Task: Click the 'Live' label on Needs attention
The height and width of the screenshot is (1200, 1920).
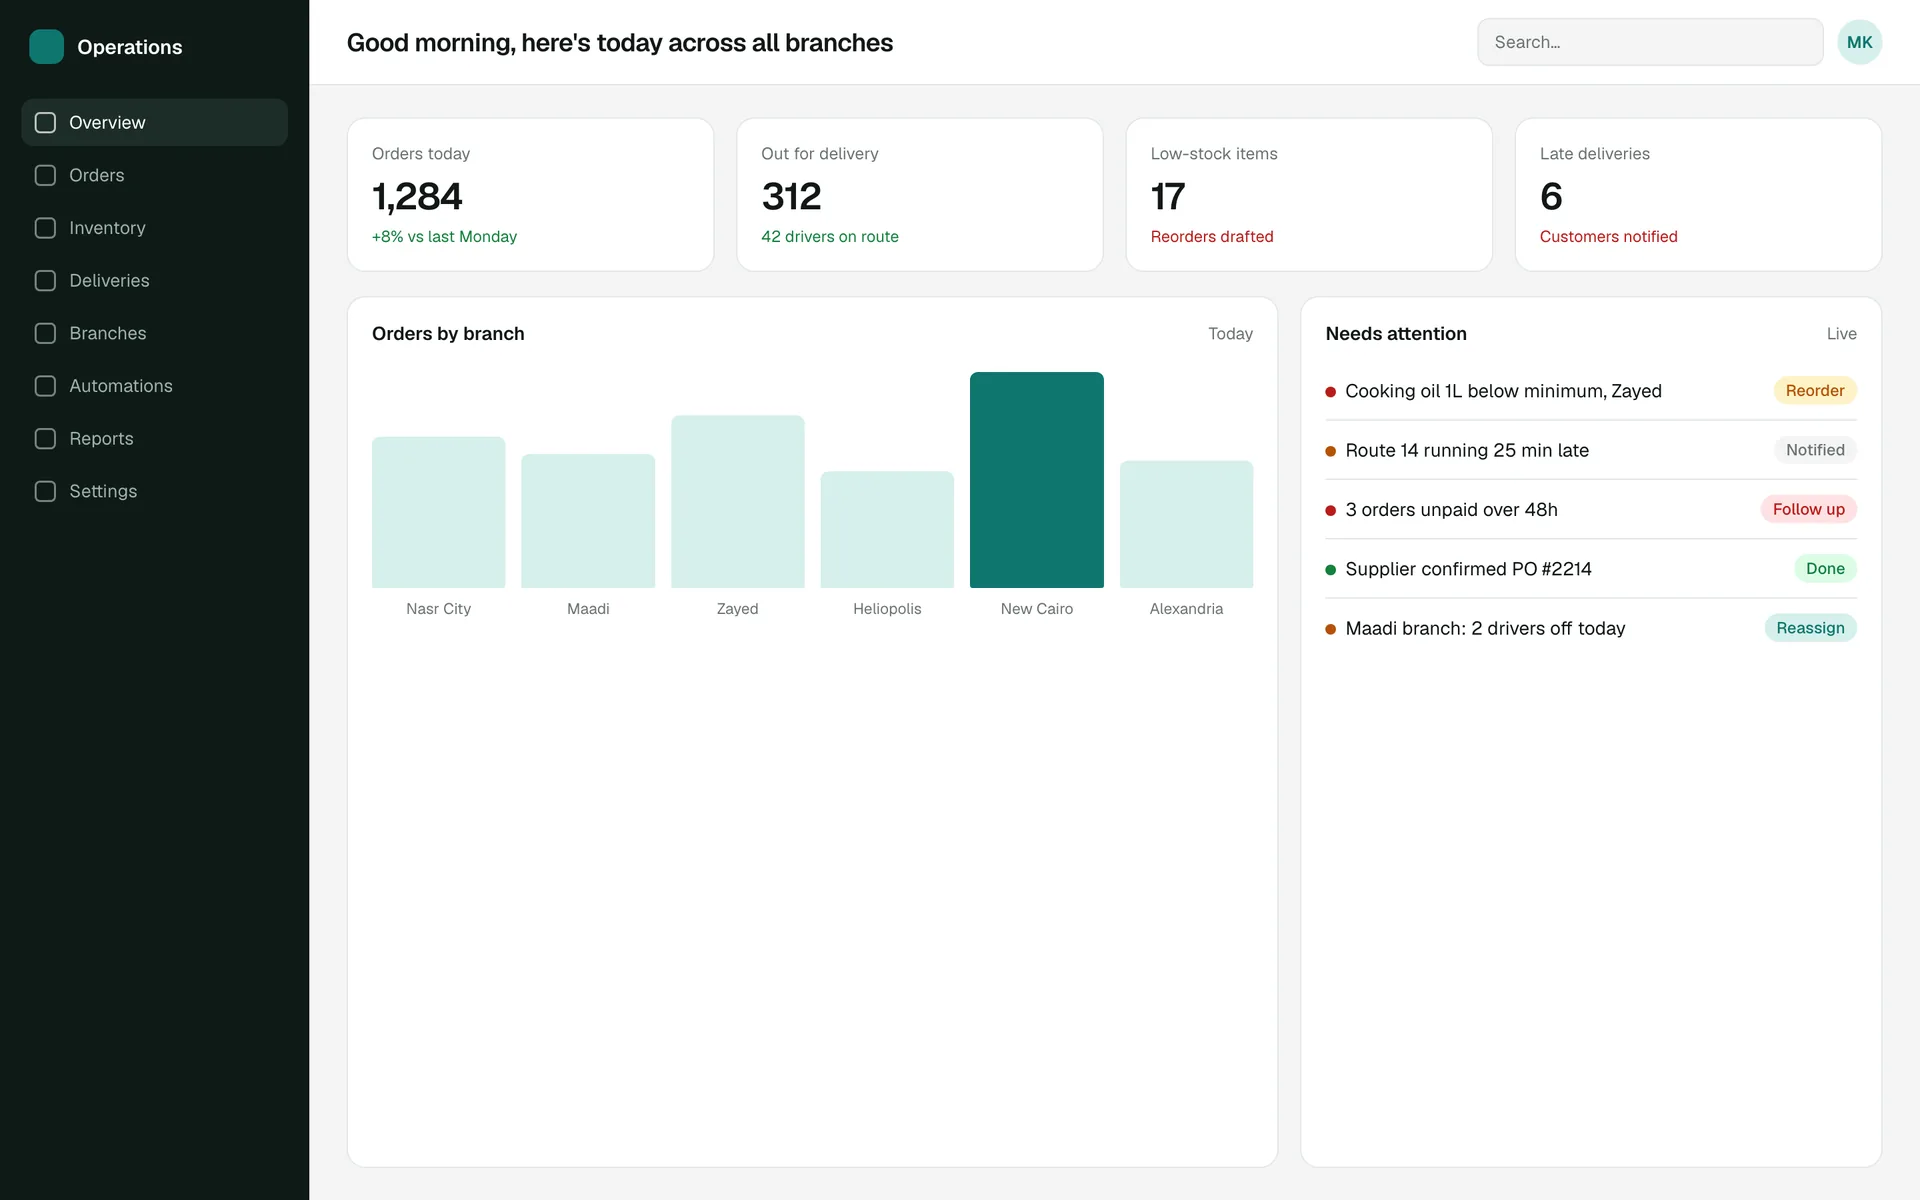Action: (x=1841, y=334)
